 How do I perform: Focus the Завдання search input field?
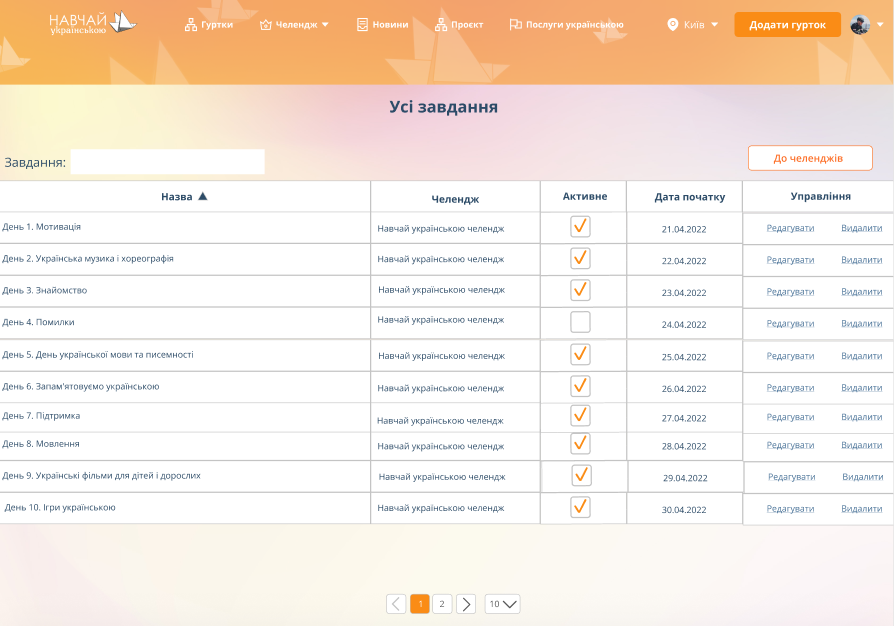click(167, 162)
